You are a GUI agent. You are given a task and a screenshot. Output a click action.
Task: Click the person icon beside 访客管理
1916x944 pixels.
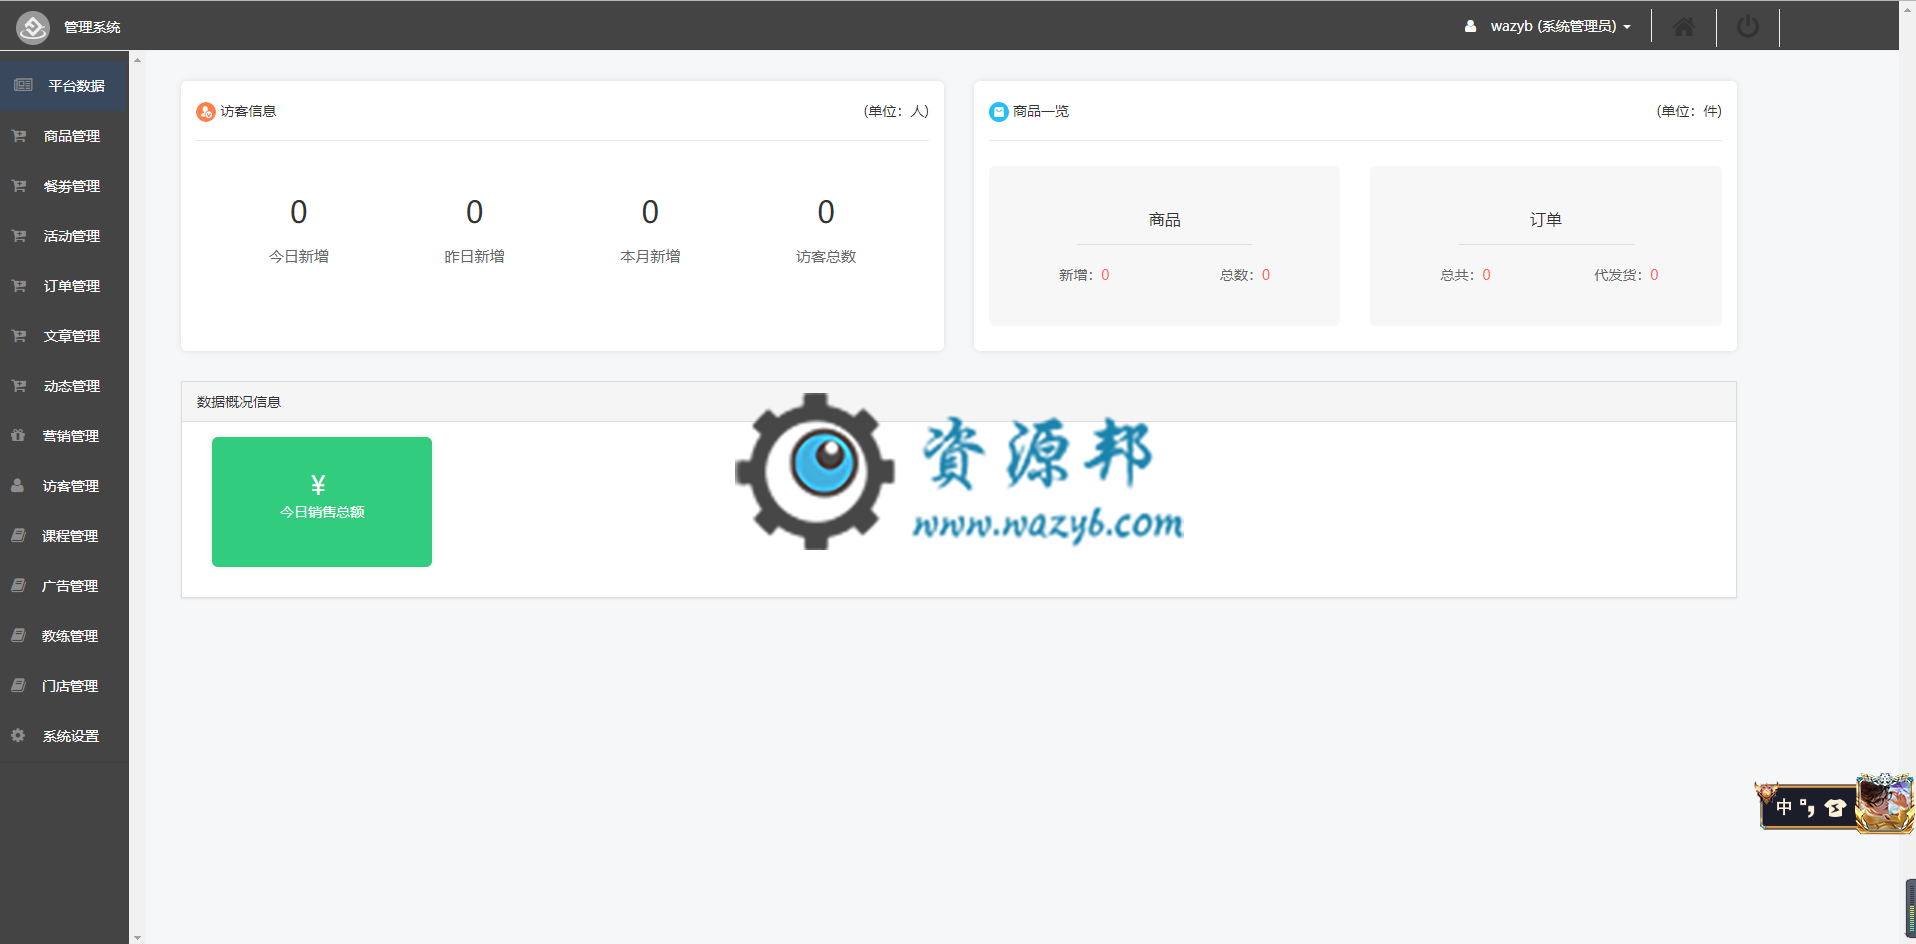(18, 485)
